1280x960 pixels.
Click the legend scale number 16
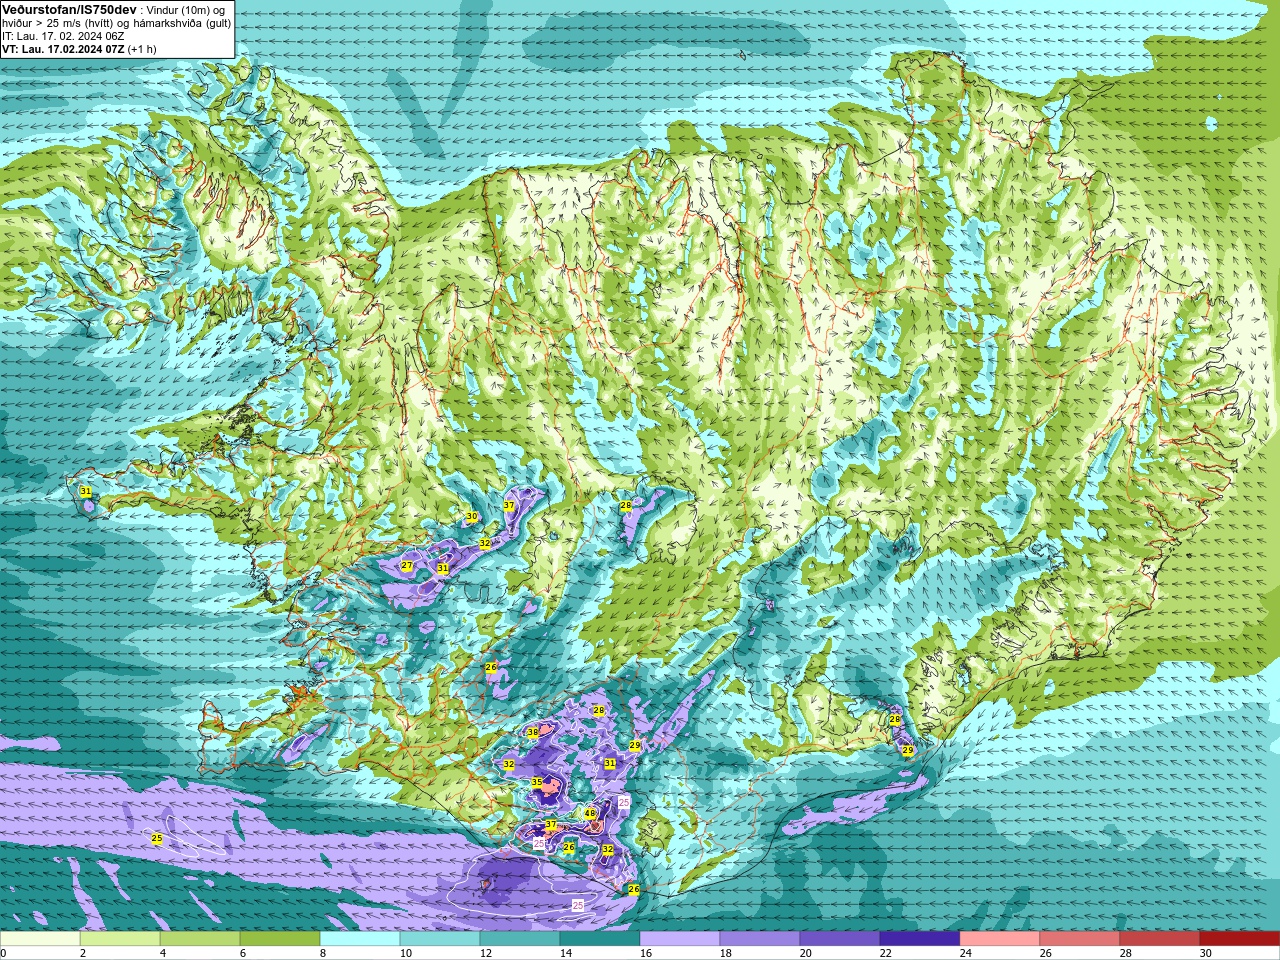coord(645,953)
